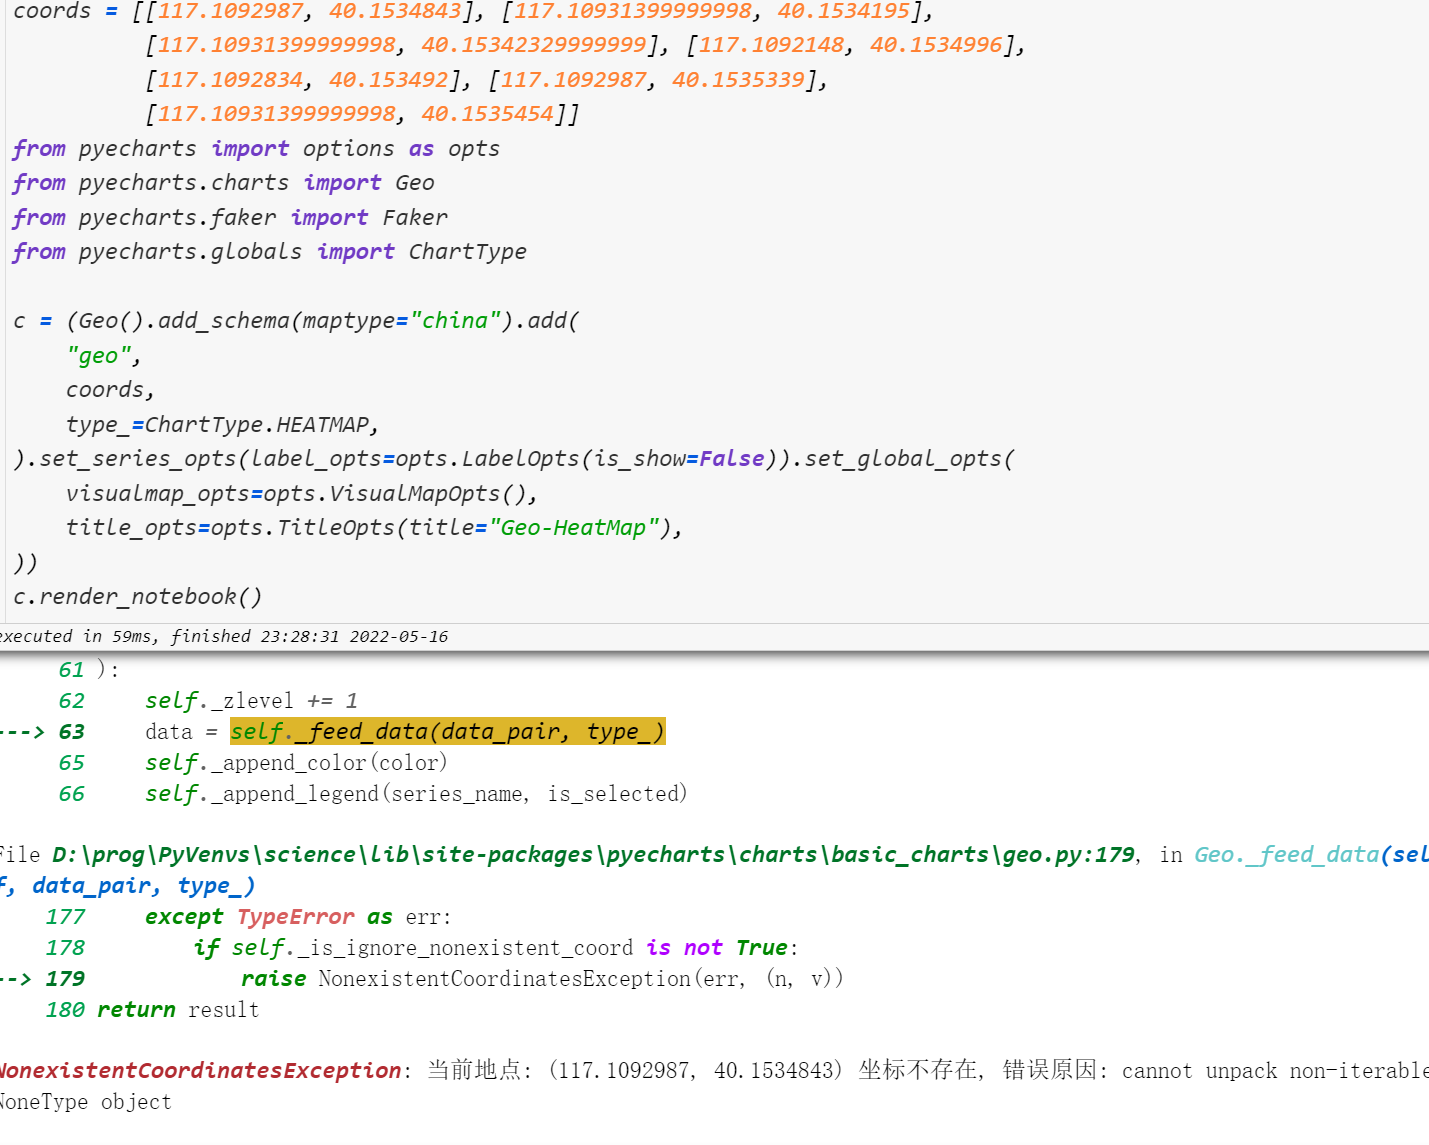Click the "china" maptype string
This screenshot has width=1429, height=1145.
(456, 320)
